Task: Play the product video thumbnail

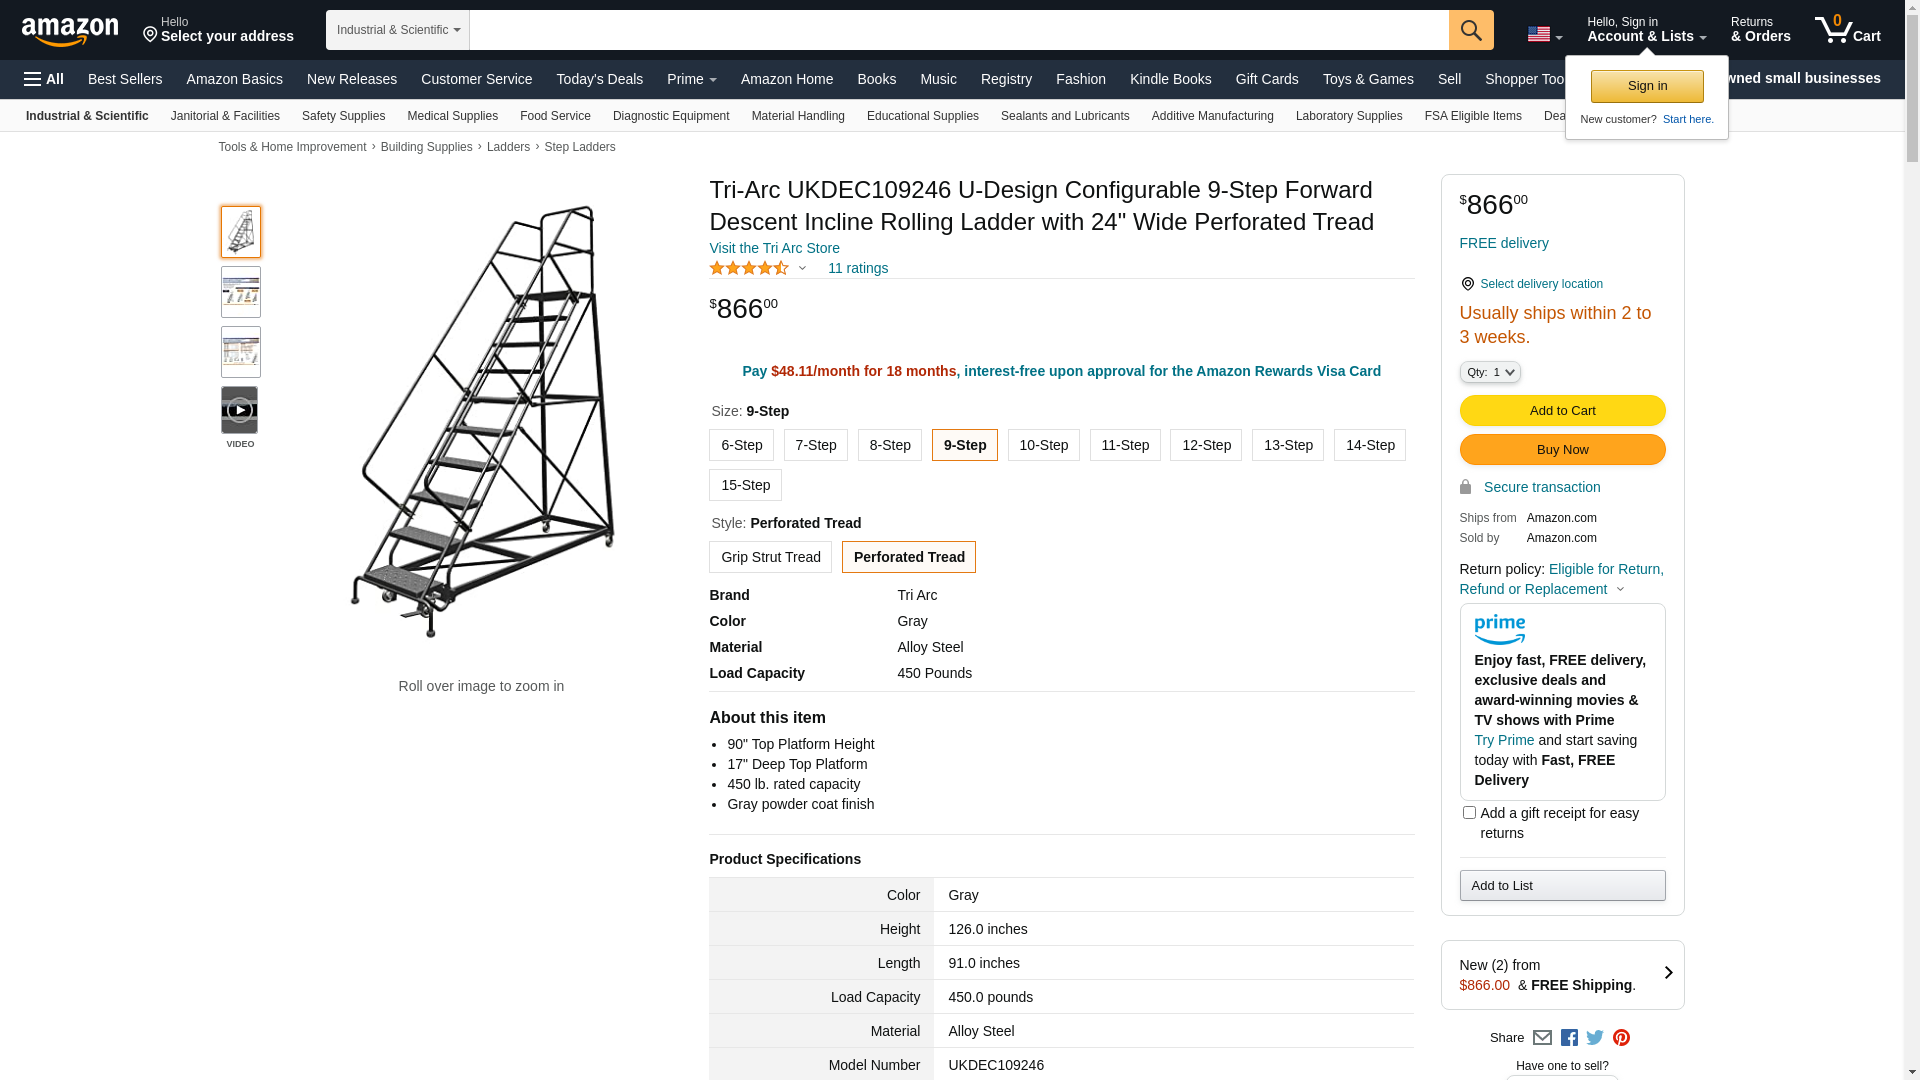Action: [x=240, y=411]
